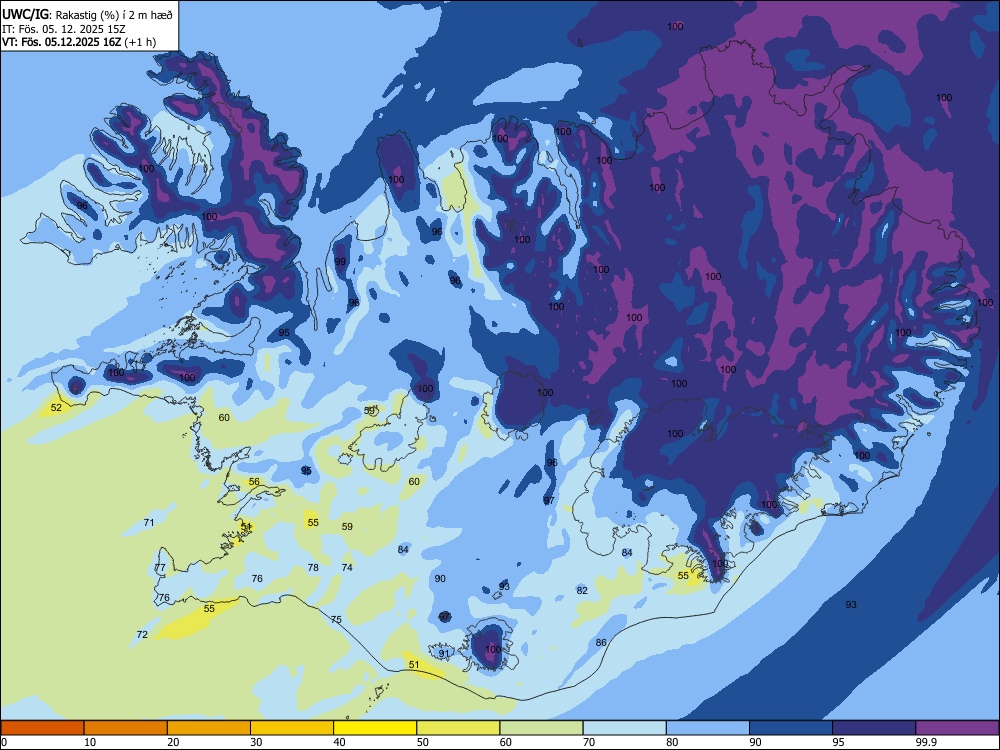Click the legend tick label '40'
Image resolution: width=1000 pixels, height=750 pixels.
pyautogui.click(x=339, y=742)
